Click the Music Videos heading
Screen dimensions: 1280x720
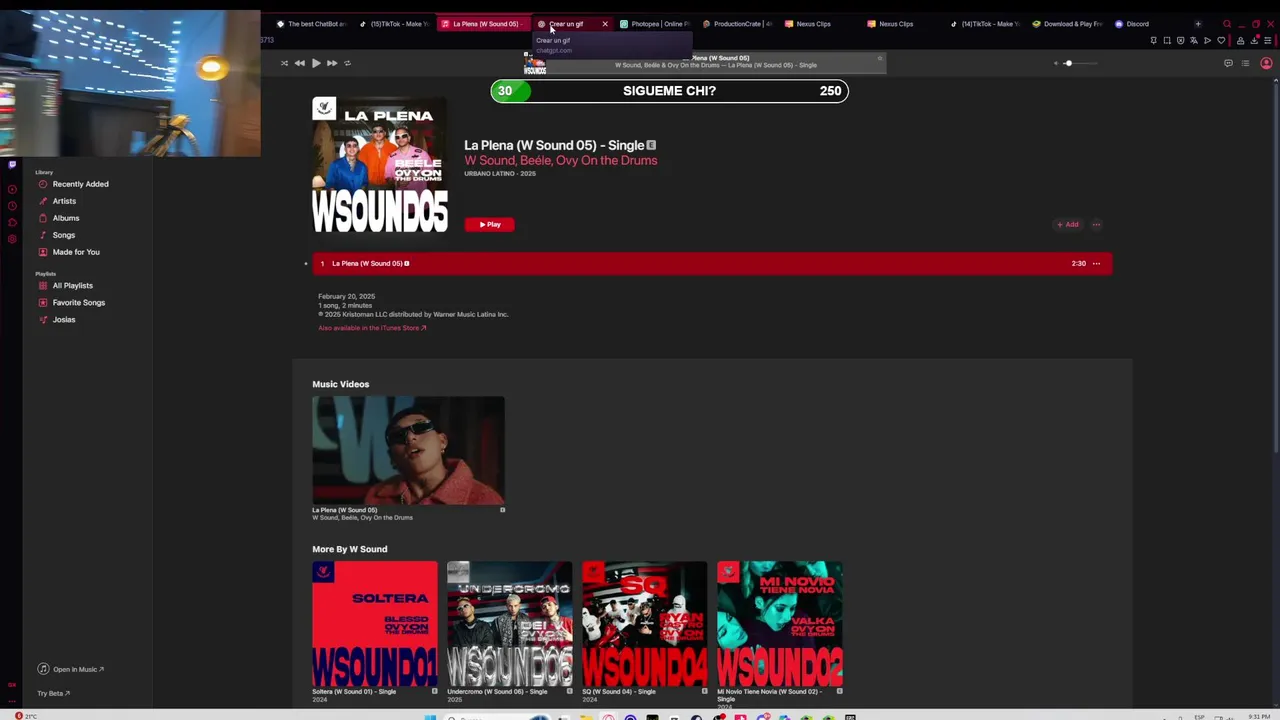[340, 384]
